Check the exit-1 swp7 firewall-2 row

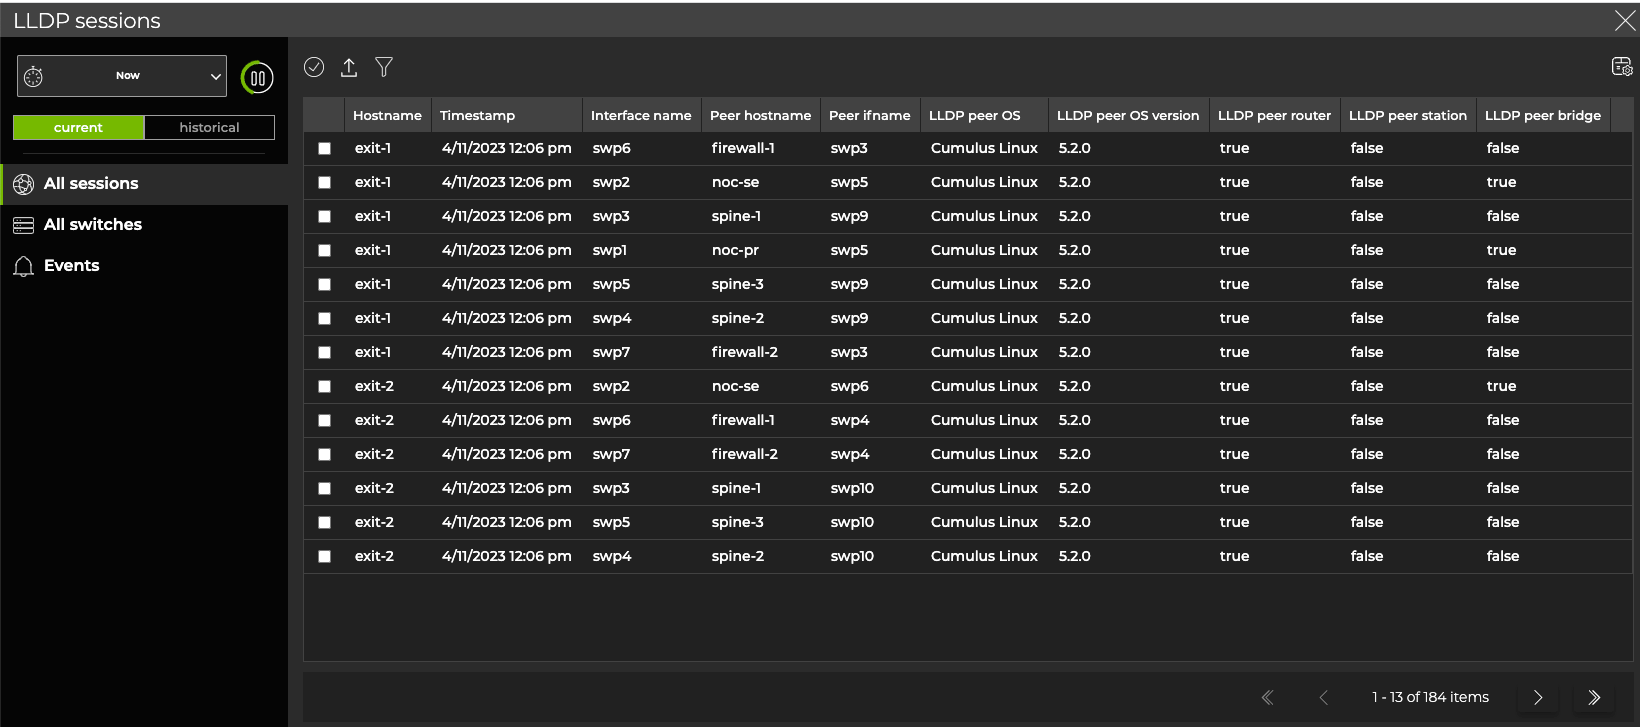324,353
